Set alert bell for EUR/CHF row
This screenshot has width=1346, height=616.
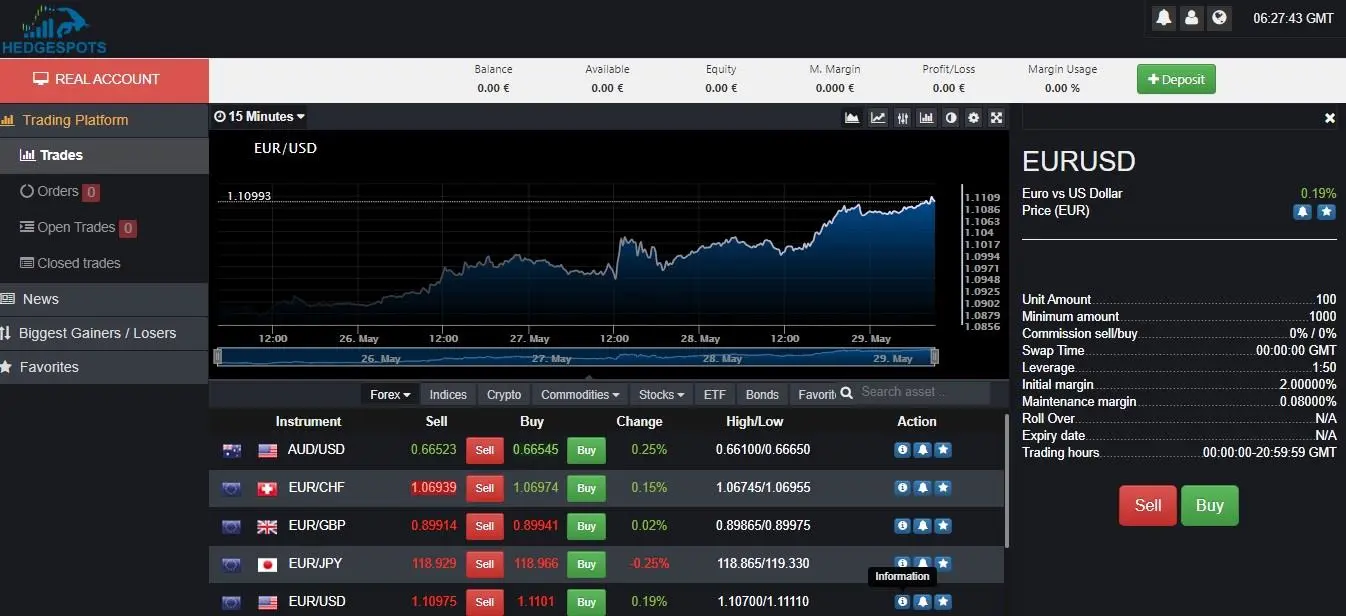click(x=923, y=488)
